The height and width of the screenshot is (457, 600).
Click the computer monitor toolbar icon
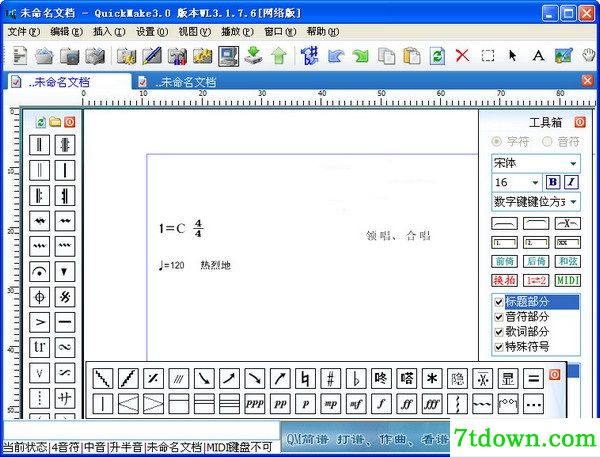(x=228, y=56)
